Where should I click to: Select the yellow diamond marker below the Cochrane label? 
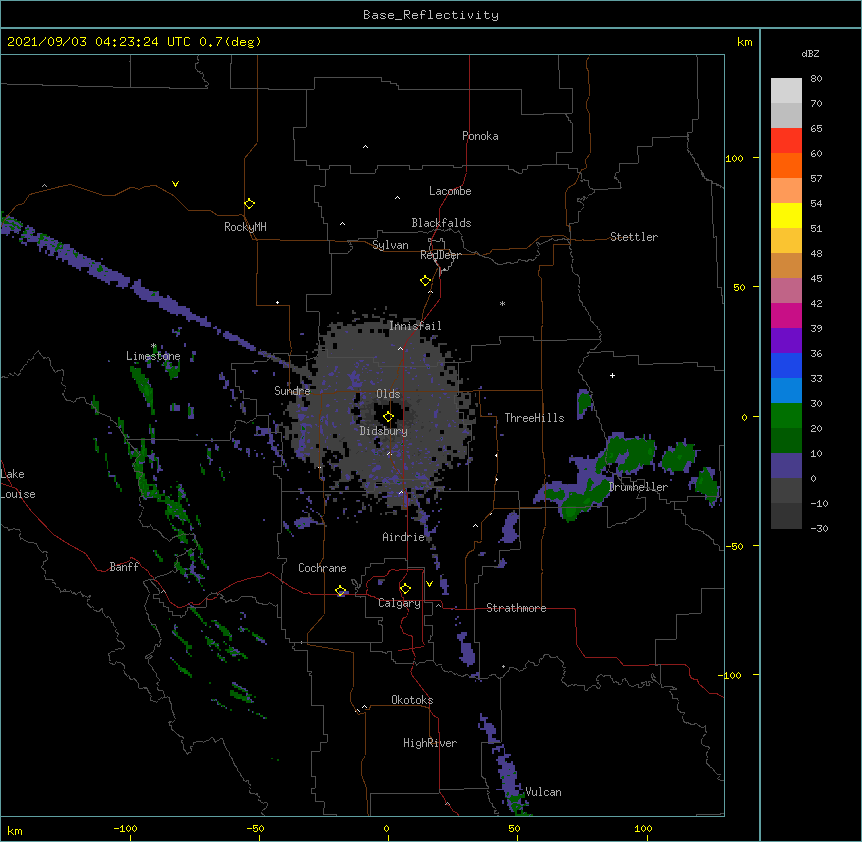(x=340, y=591)
